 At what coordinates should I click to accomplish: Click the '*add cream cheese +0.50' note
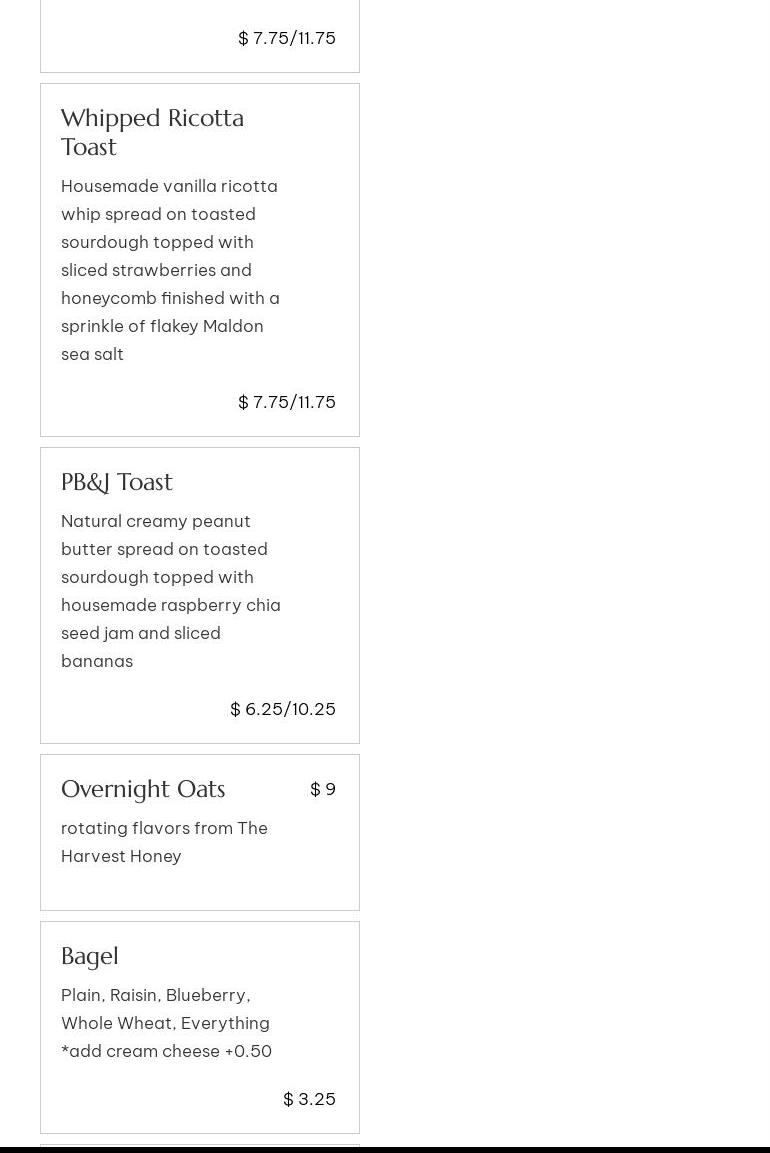click(x=166, y=1051)
